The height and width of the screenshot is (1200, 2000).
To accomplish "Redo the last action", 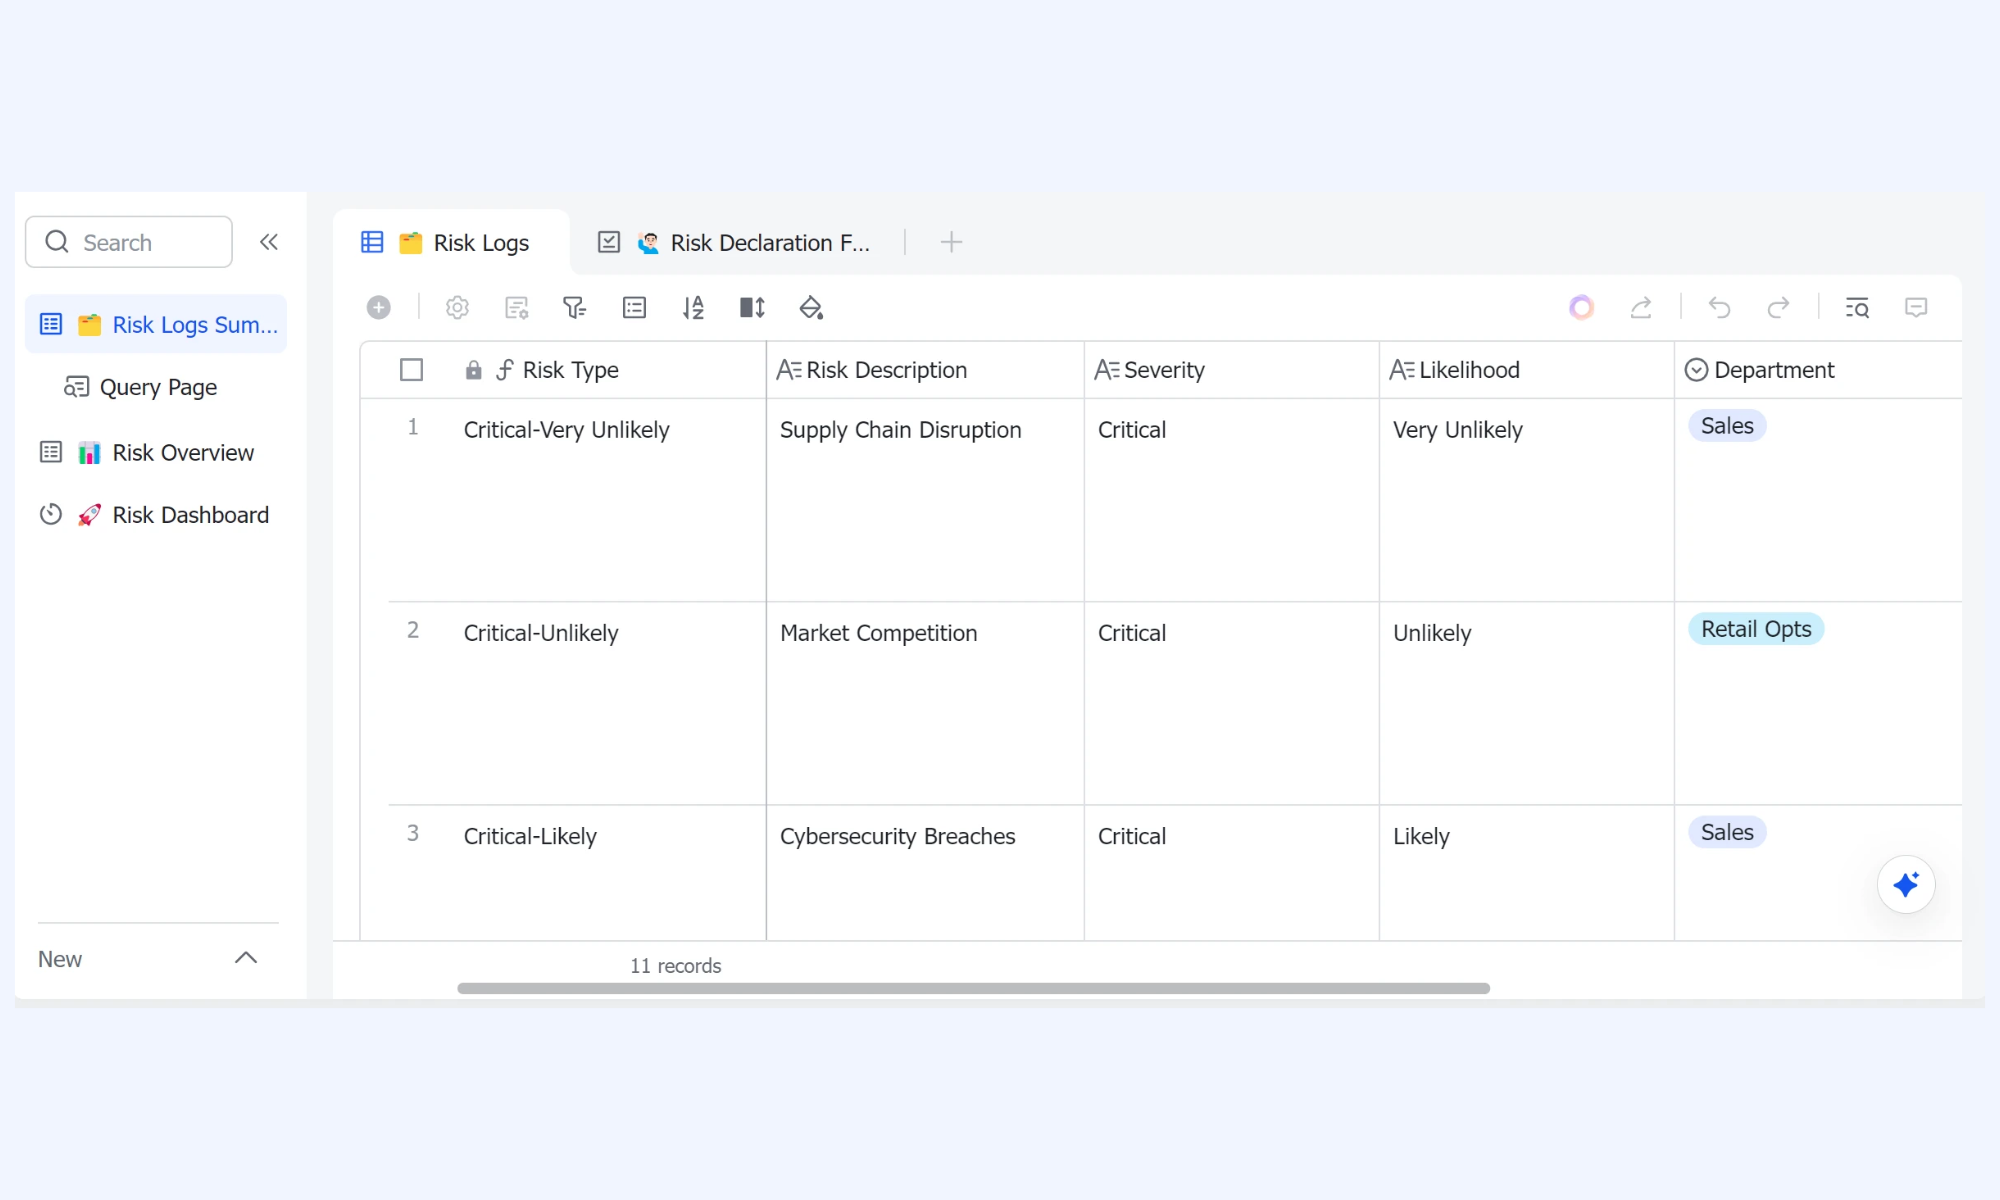I will [1778, 307].
